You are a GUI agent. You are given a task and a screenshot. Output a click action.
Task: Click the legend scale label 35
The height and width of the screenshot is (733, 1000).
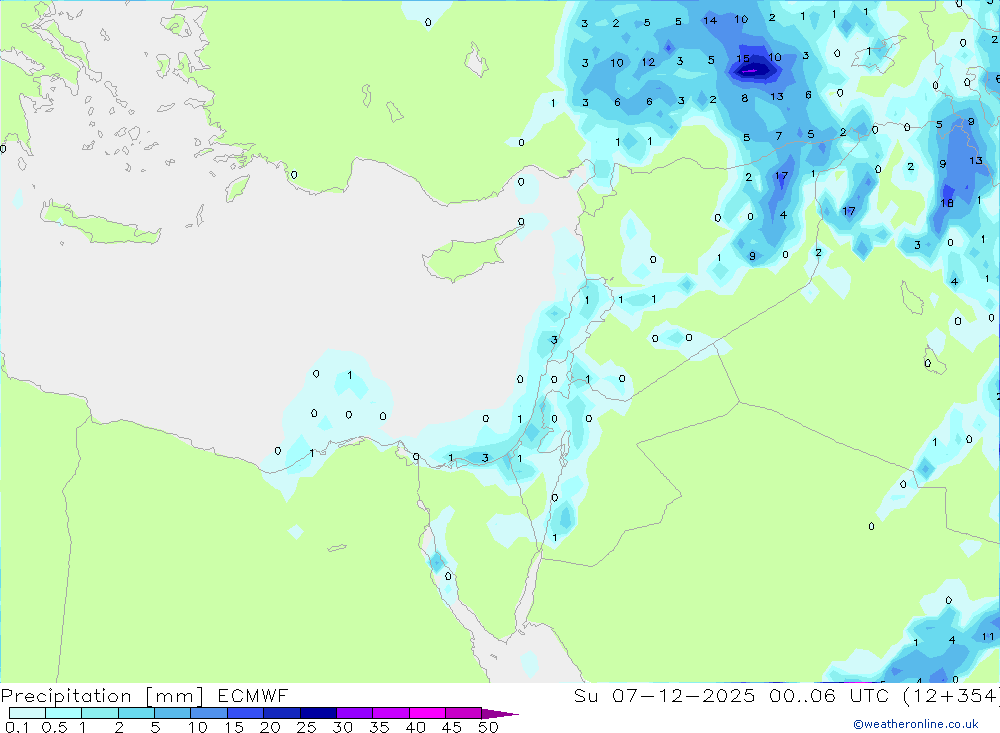[379, 727]
